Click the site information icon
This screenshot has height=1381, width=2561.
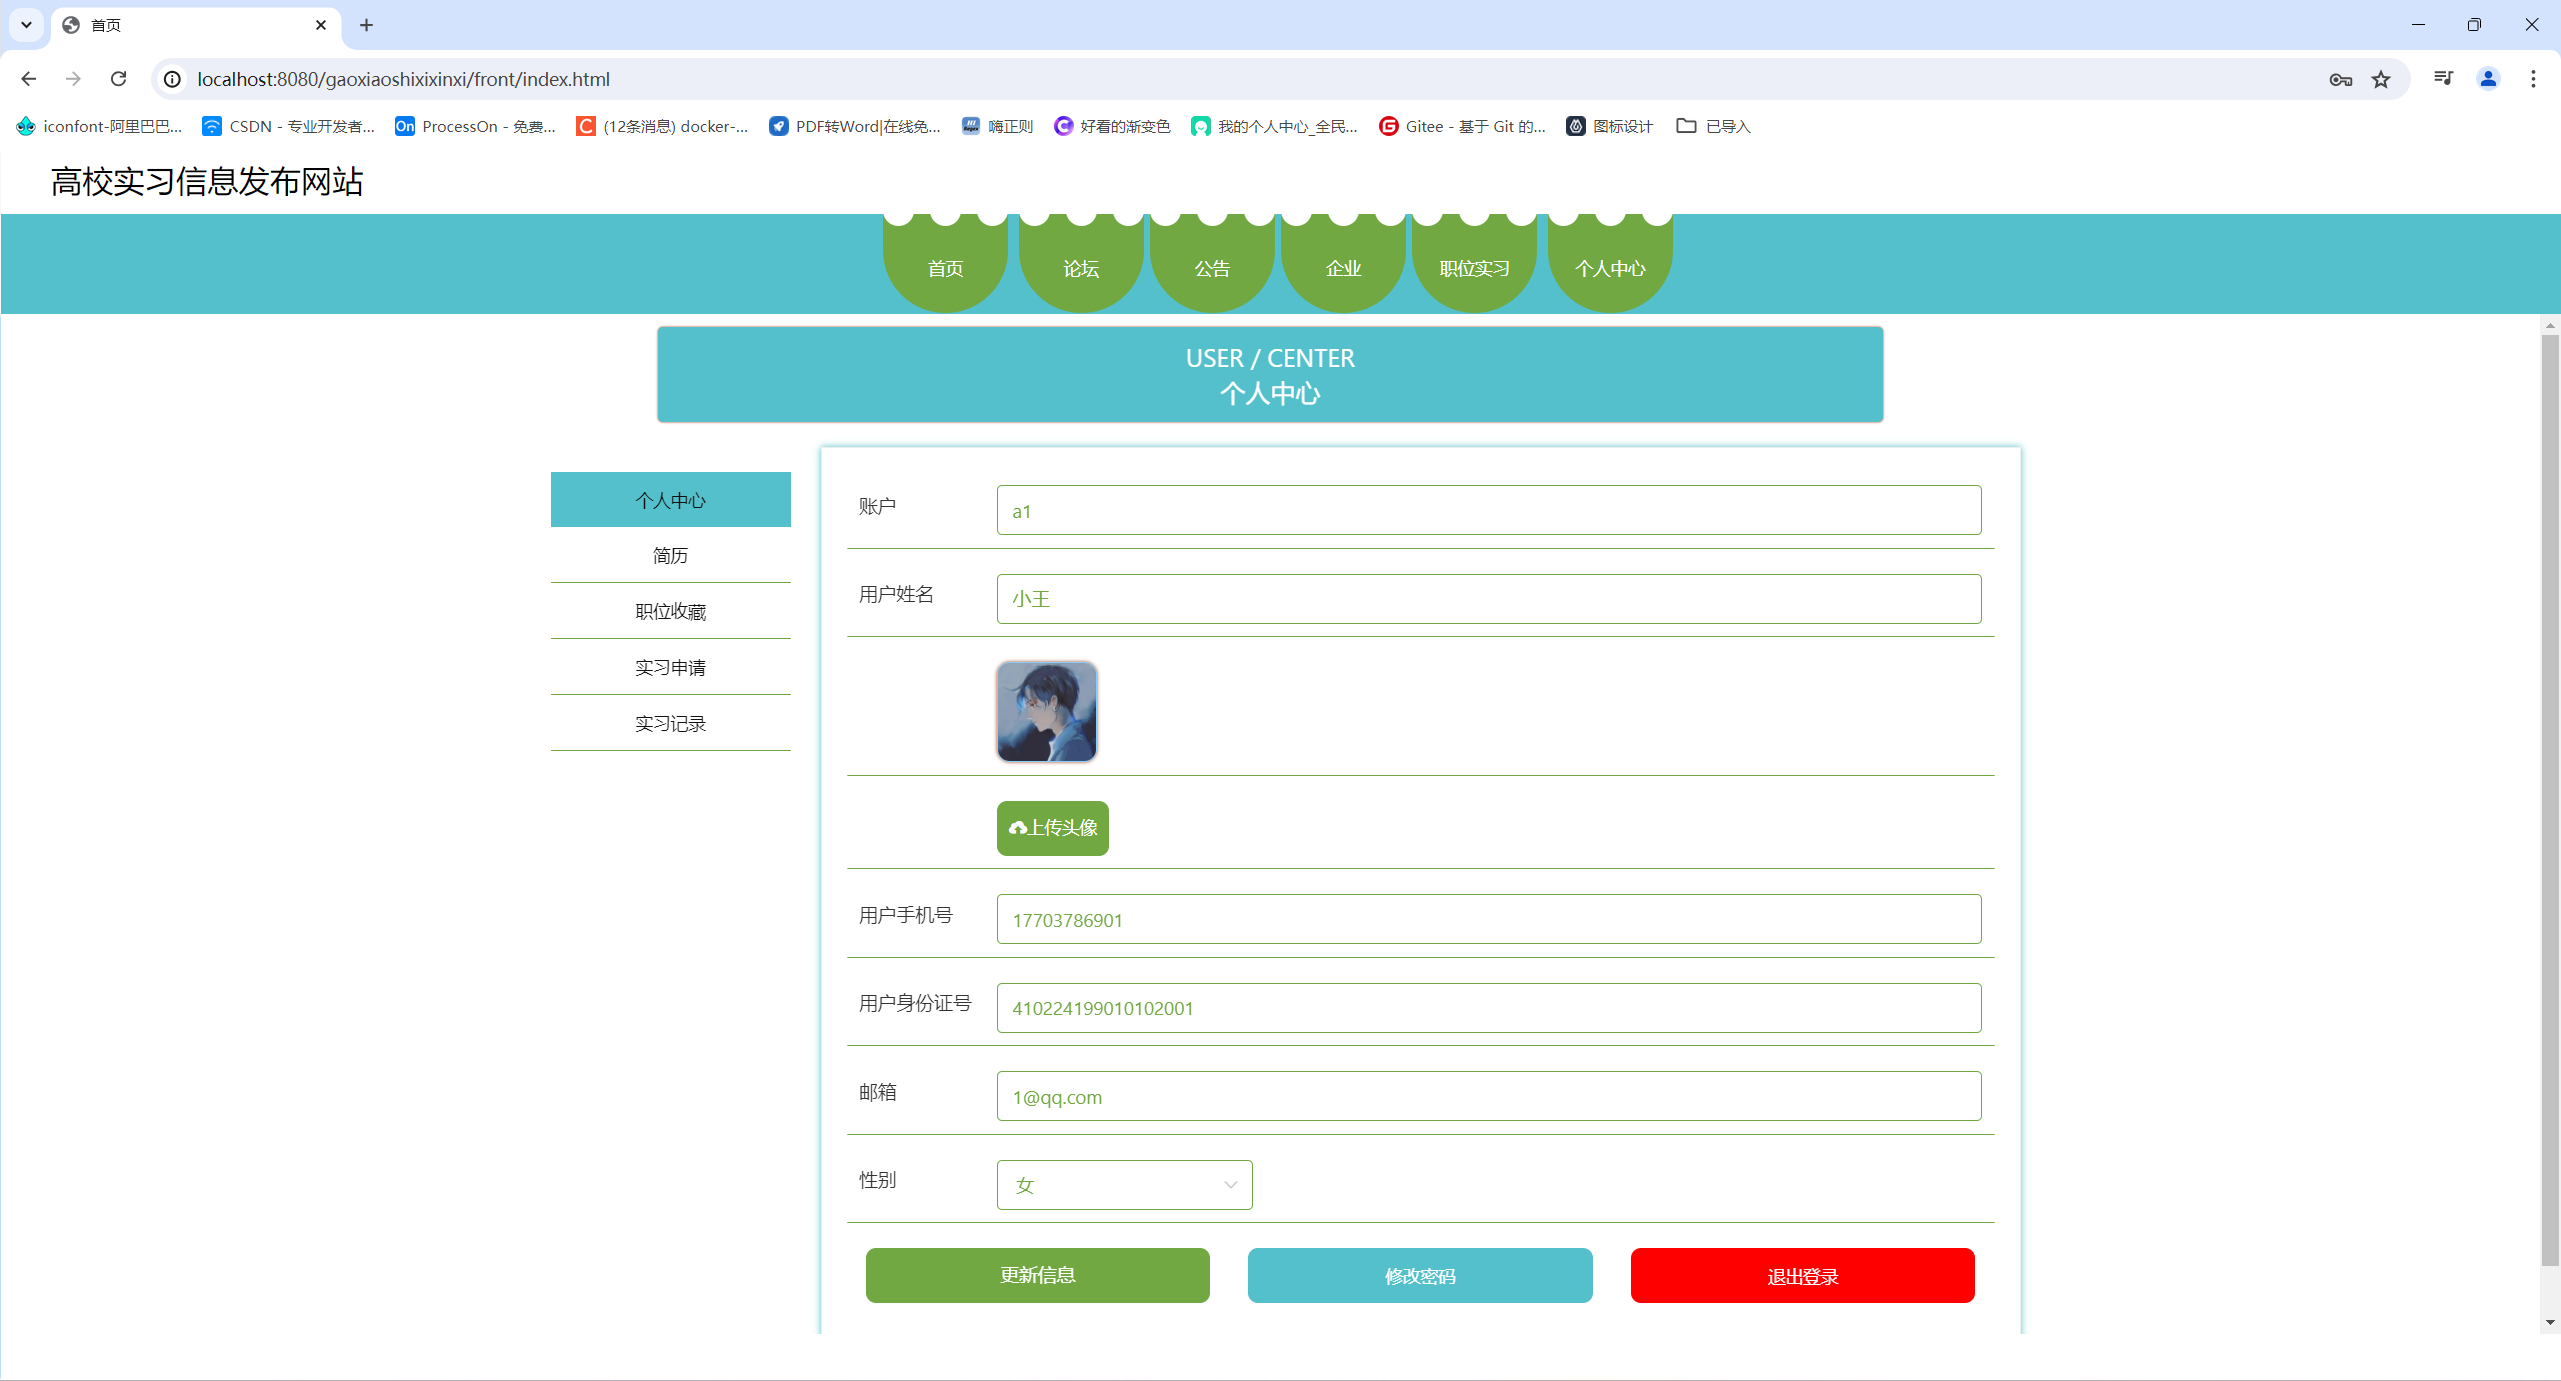(x=173, y=79)
